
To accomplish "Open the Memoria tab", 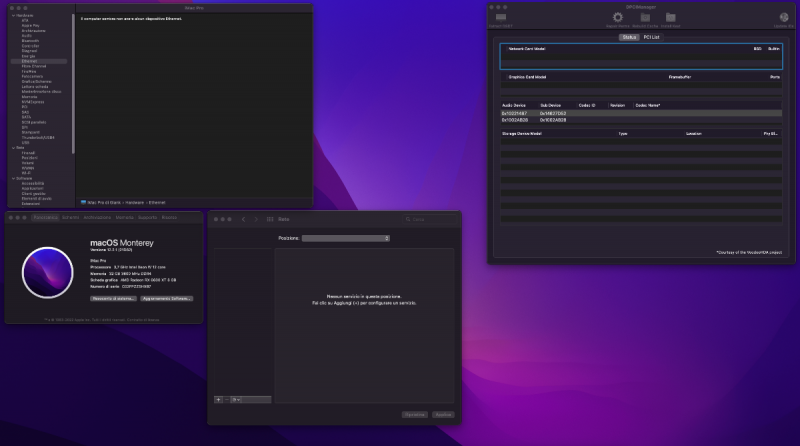I will 124,217.
